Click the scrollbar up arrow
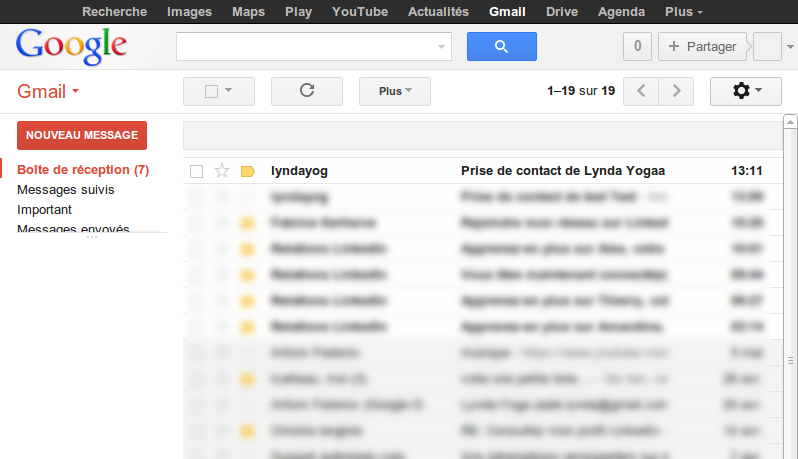 pos(790,122)
